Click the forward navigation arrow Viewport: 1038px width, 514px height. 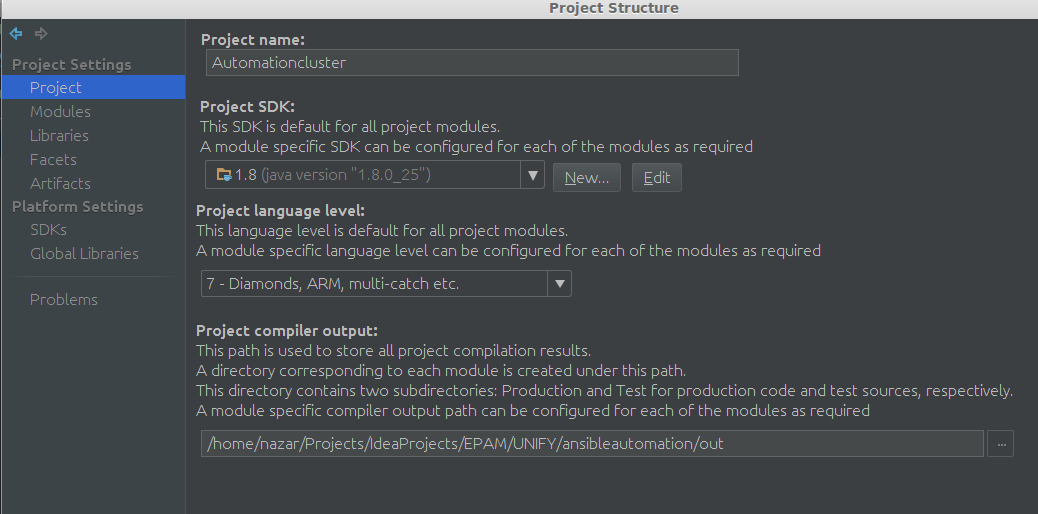click(x=41, y=33)
